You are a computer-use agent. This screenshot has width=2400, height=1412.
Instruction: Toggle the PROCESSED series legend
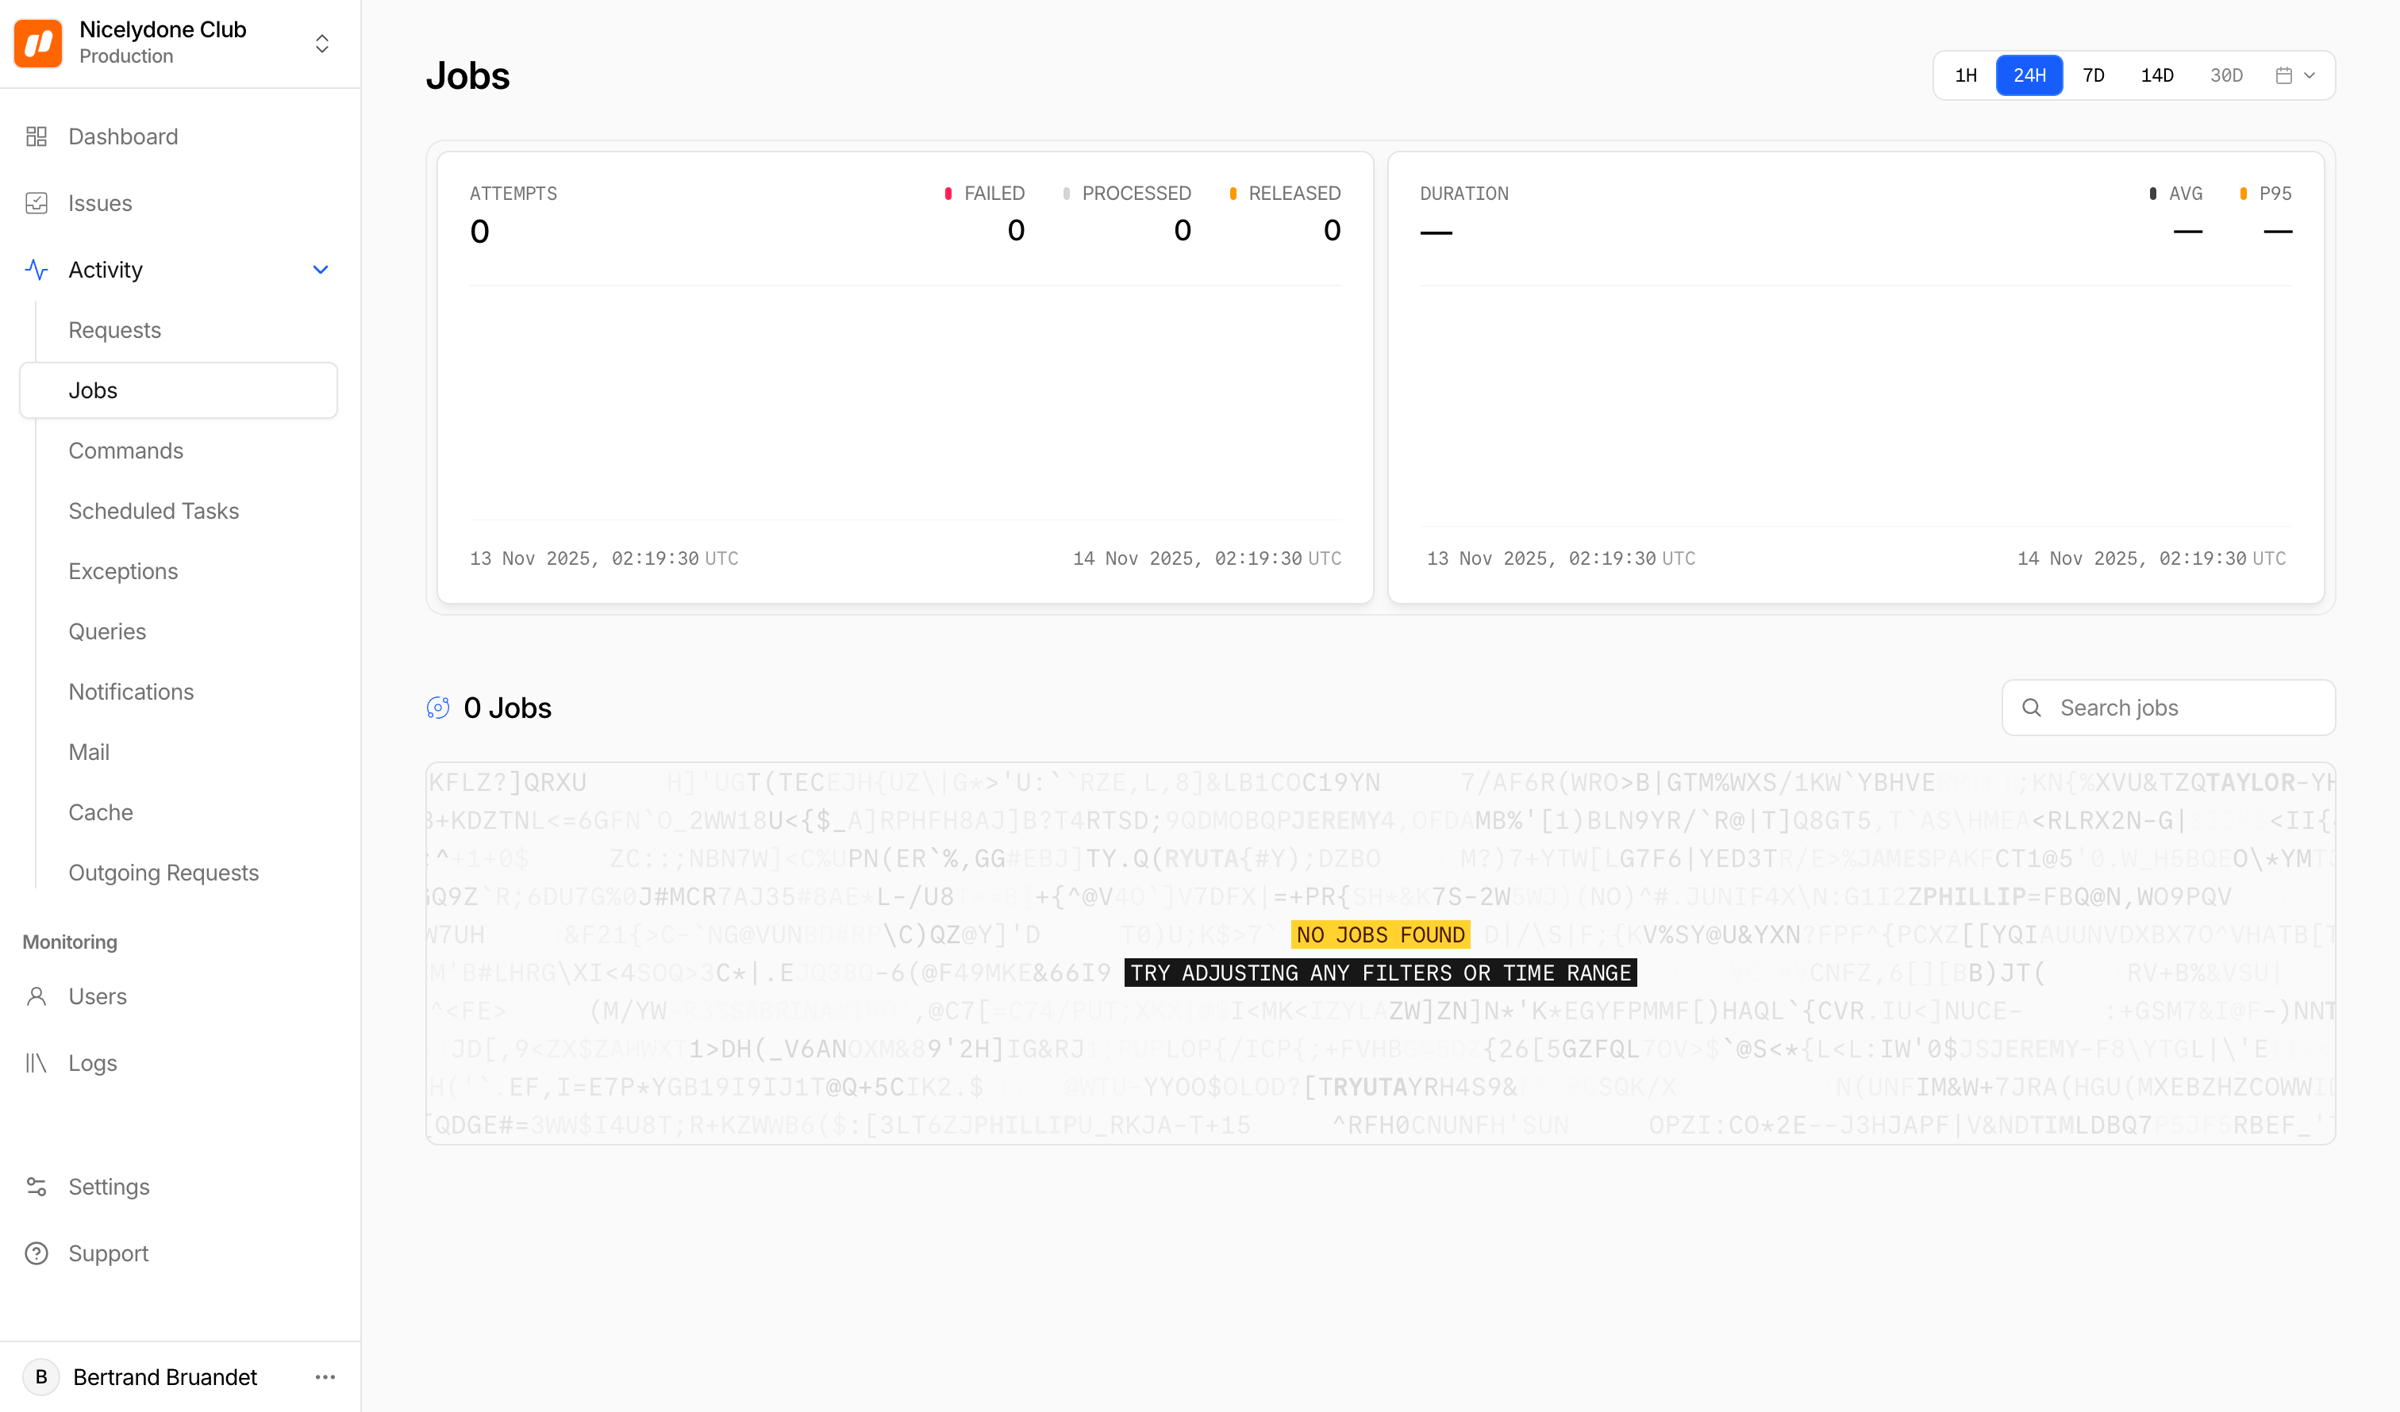(x=1127, y=193)
